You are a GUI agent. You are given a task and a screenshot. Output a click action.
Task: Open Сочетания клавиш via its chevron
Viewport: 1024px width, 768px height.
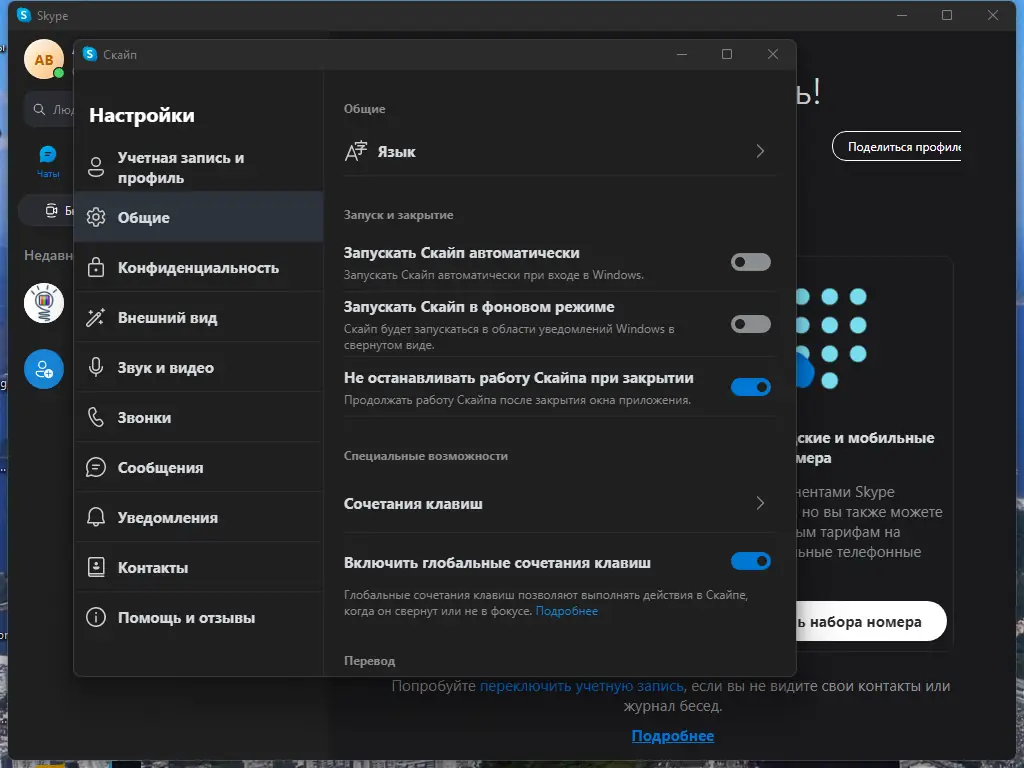click(759, 503)
